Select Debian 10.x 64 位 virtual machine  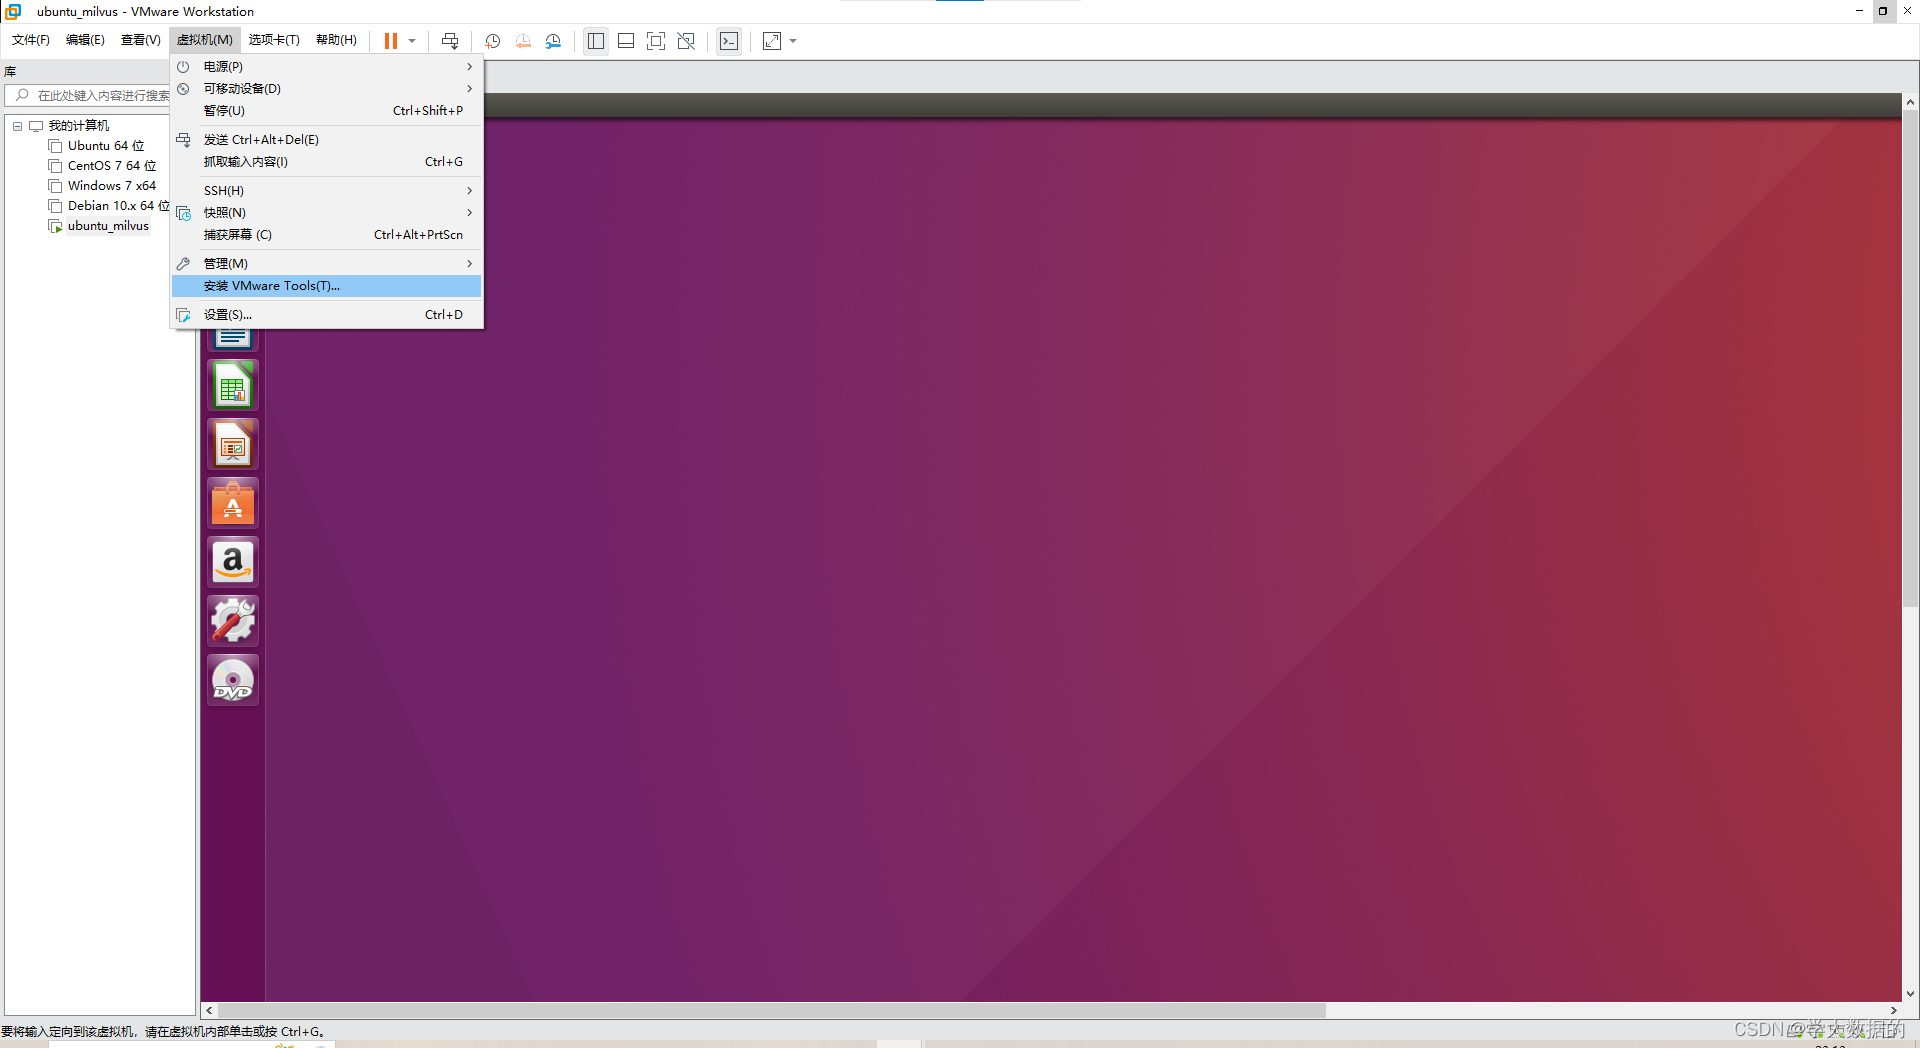click(x=119, y=206)
